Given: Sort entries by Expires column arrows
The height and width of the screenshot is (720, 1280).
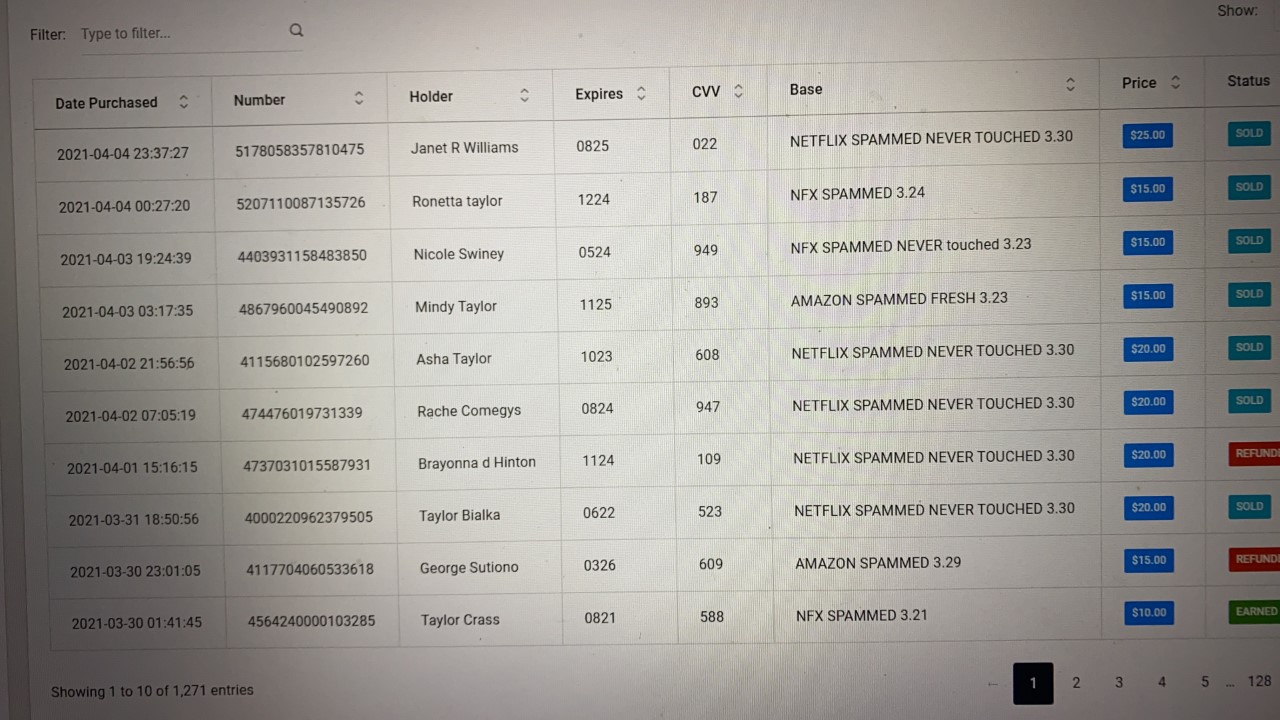Looking at the screenshot, I should point(641,93).
